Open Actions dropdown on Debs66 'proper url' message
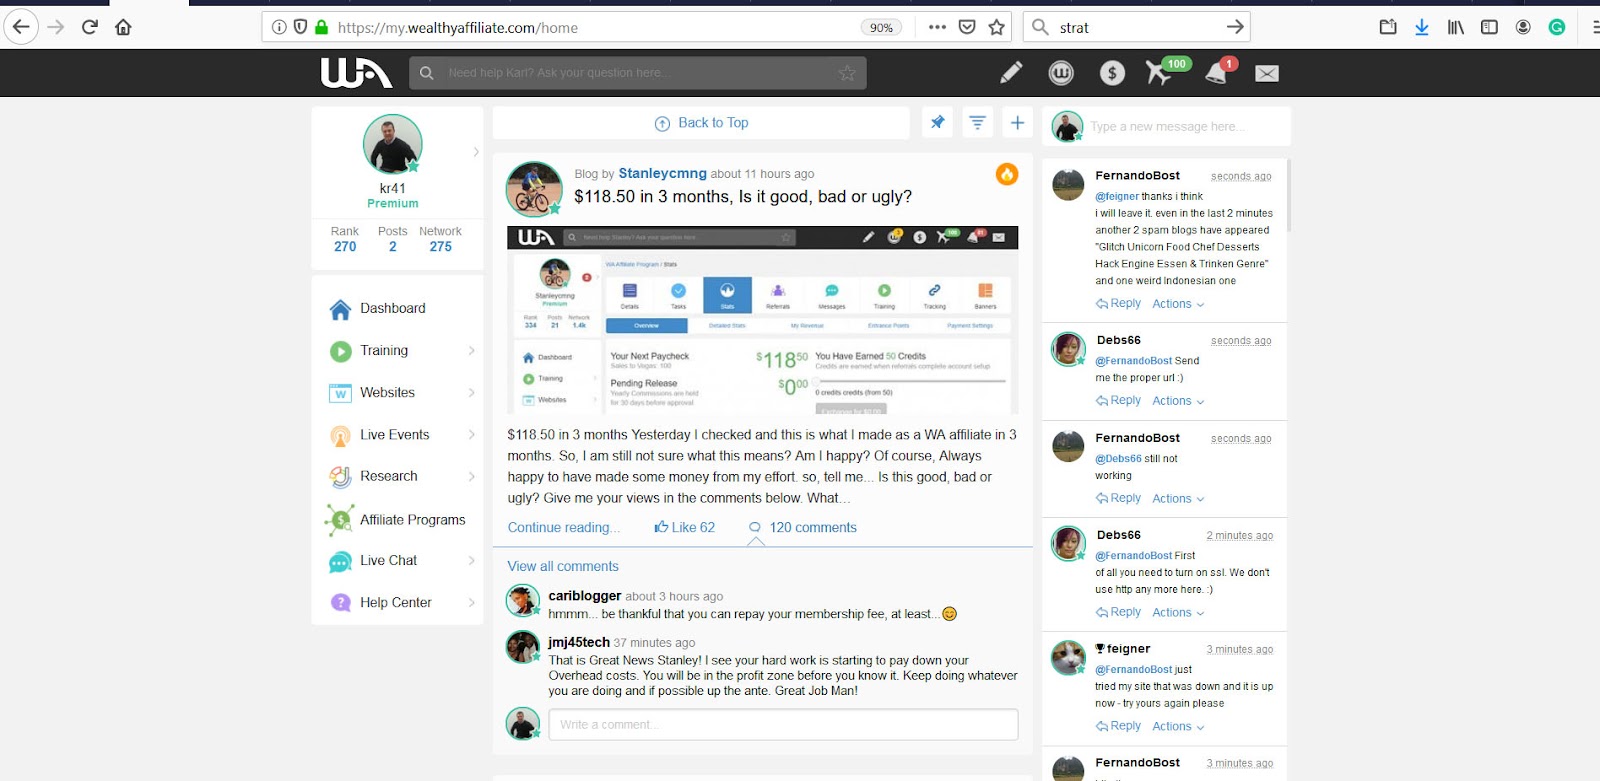Viewport: 1600px width, 781px height. (x=1178, y=401)
